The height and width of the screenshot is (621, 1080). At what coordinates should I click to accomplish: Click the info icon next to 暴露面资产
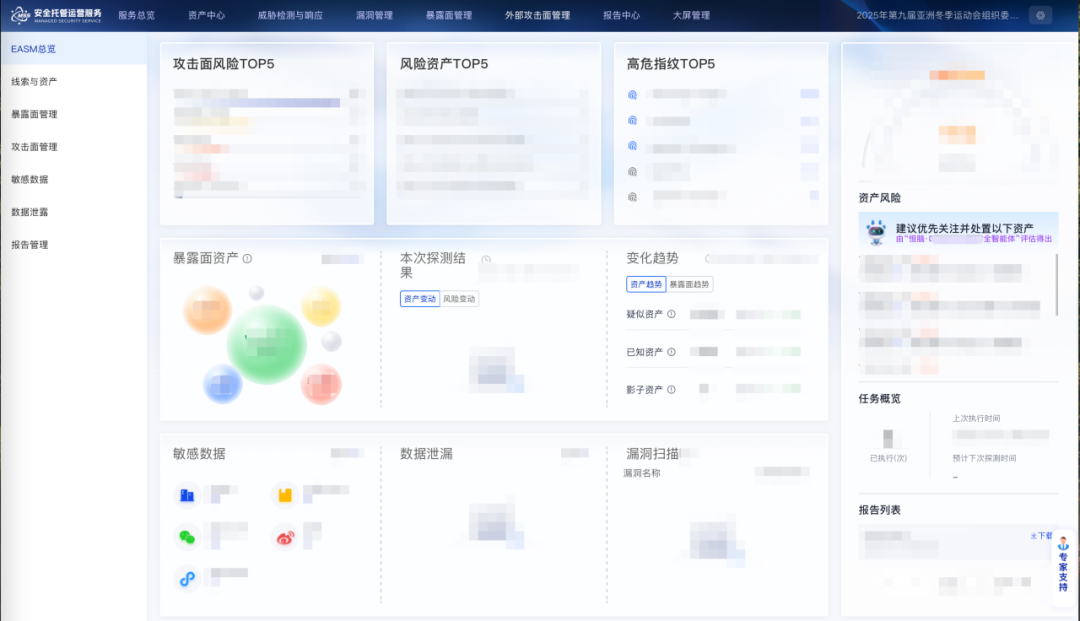(247, 259)
